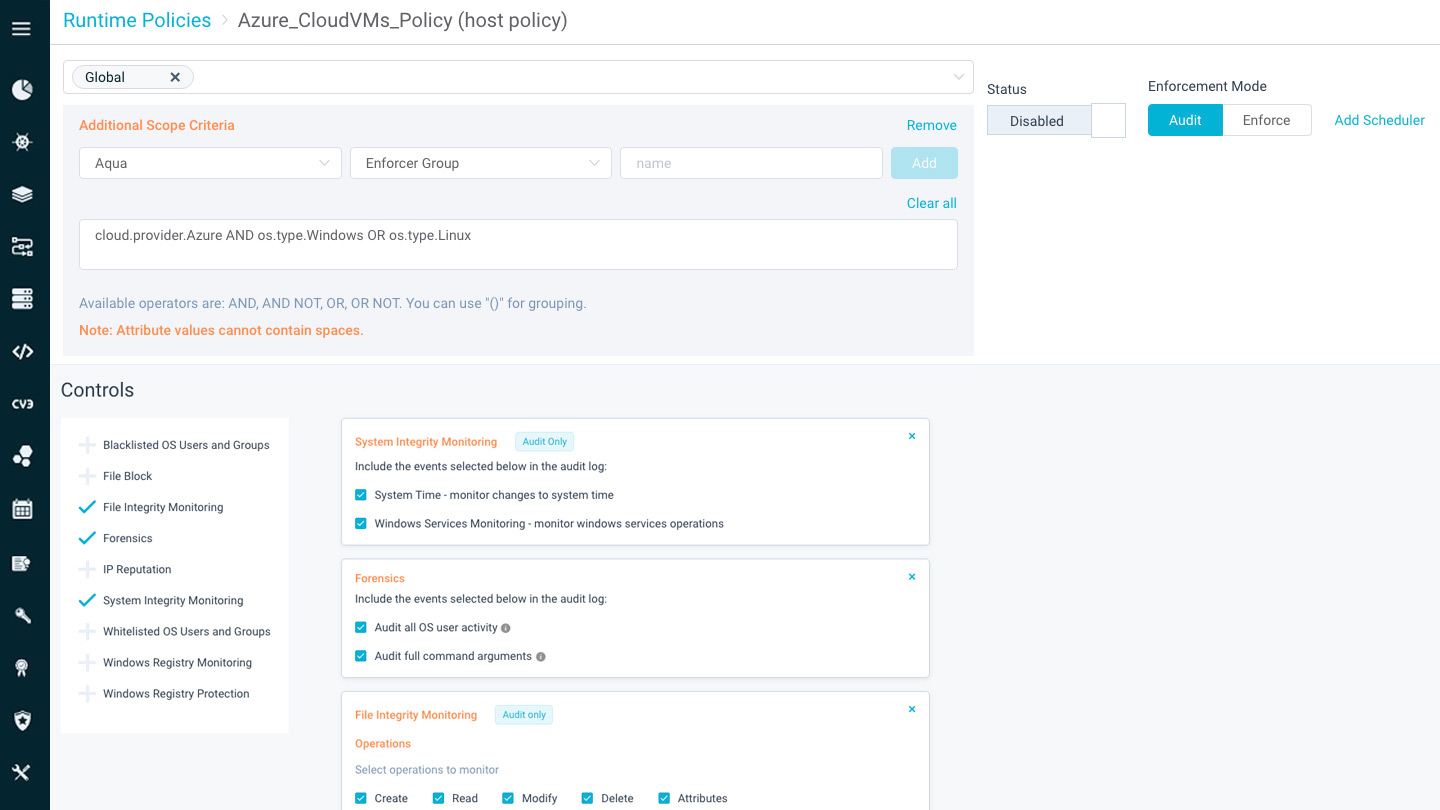Select Forensics in controls list
The height and width of the screenshot is (810, 1440).
coord(127,538)
